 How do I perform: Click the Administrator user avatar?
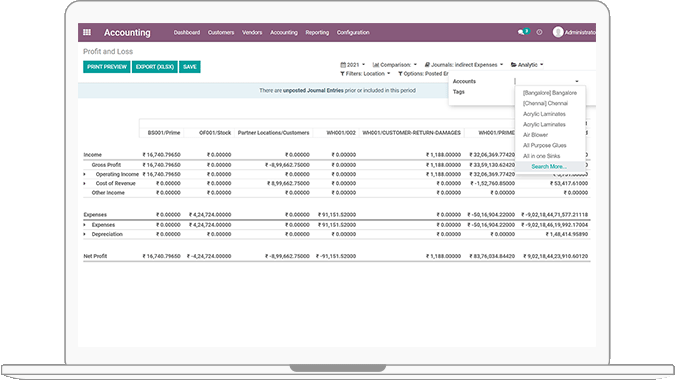pyautogui.click(x=558, y=32)
